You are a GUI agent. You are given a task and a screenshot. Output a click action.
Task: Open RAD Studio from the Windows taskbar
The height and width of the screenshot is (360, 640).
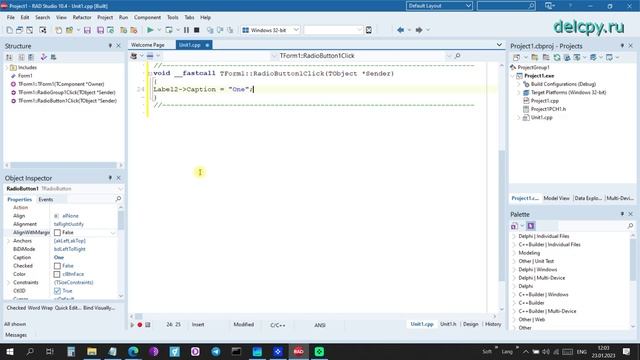click(x=299, y=351)
